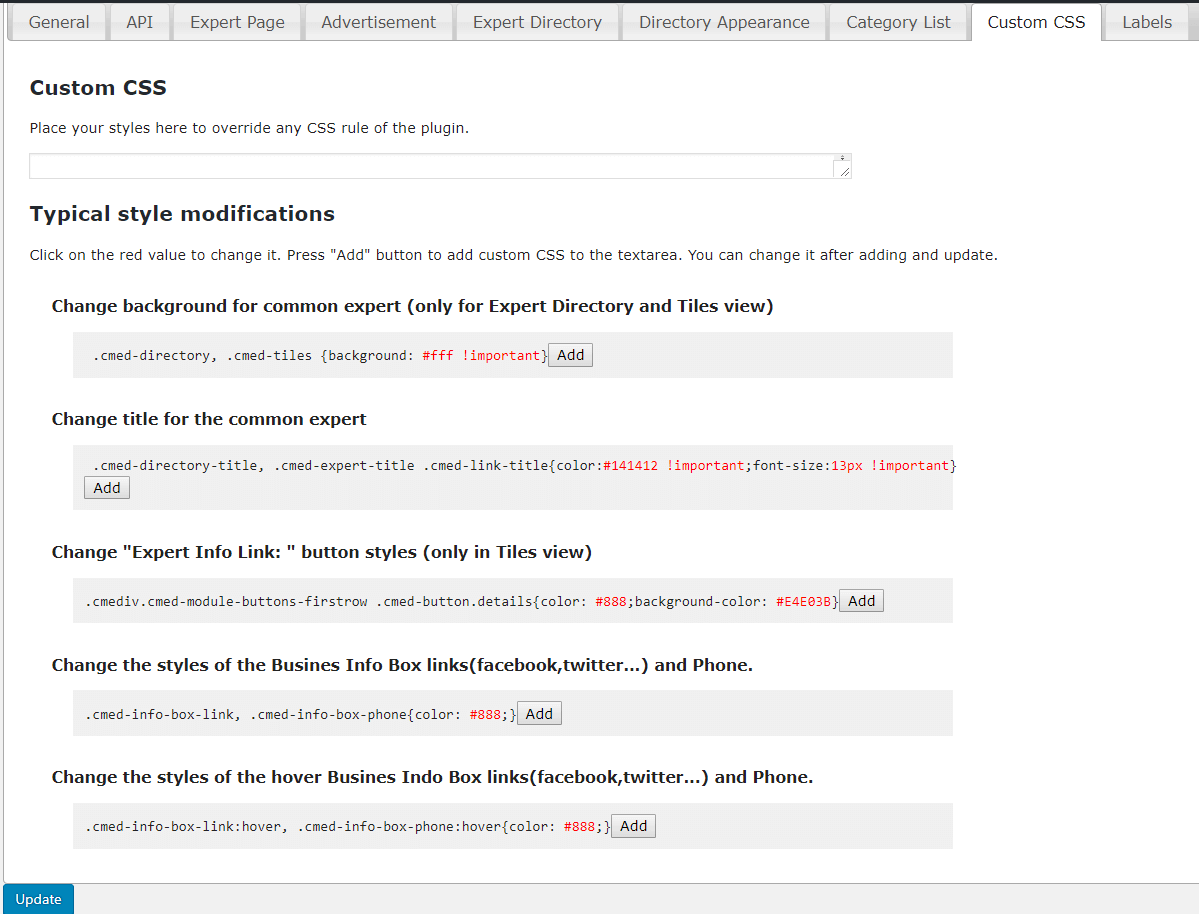Click the red #fff background value
Image resolution: width=1199 pixels, height=914 pixels.
(x=438, y=356)
